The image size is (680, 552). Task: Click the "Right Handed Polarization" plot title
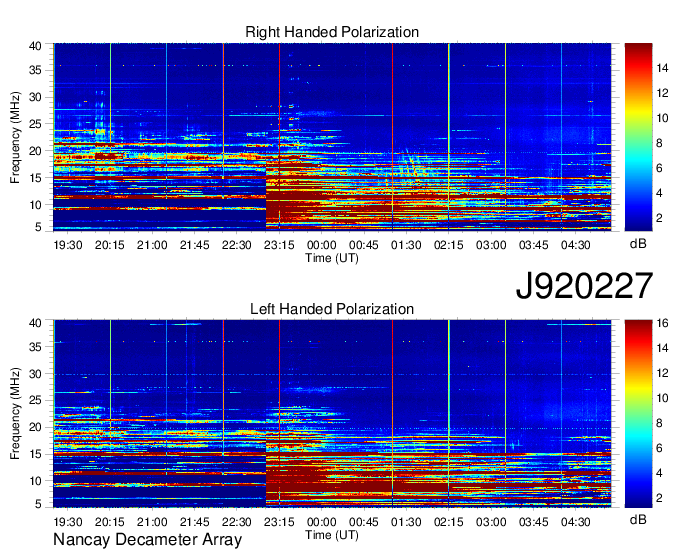coord(332,32)
